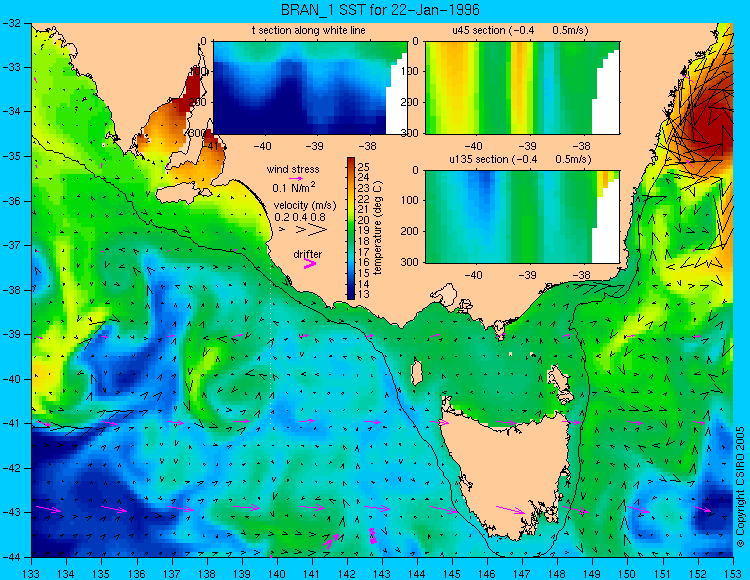The image size is (750, 580).
Task: Click the 'wind stress' legend text
Action: pos(293,169)
